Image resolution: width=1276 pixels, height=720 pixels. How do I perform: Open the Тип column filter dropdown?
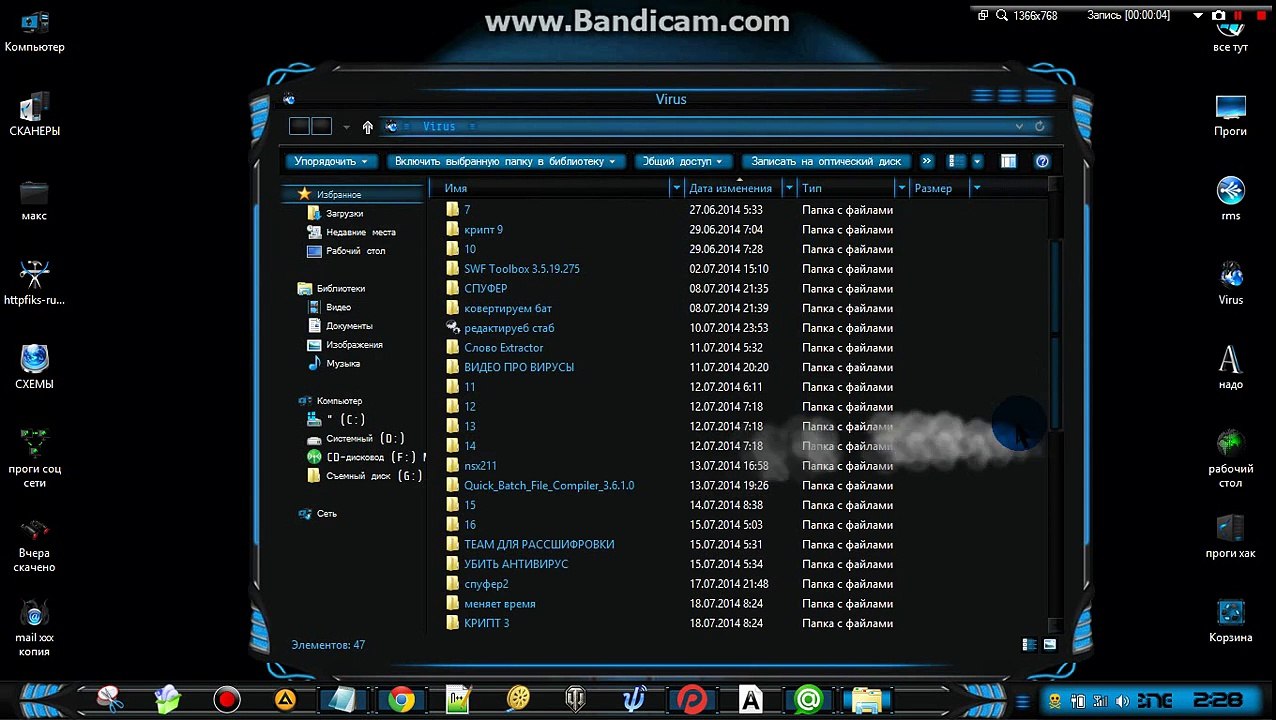(x=902, y=188)
